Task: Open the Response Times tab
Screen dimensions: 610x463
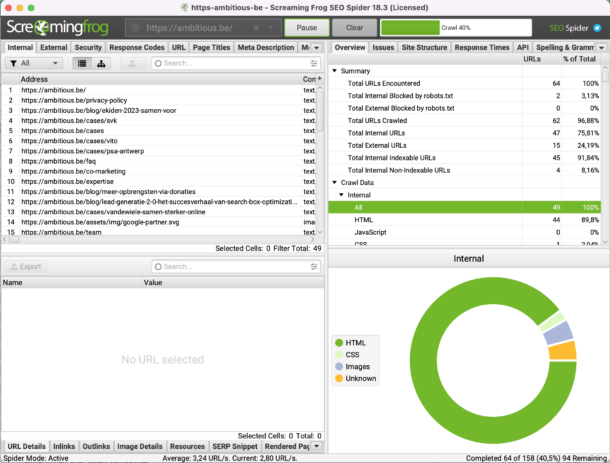Action: pos(482,47)
